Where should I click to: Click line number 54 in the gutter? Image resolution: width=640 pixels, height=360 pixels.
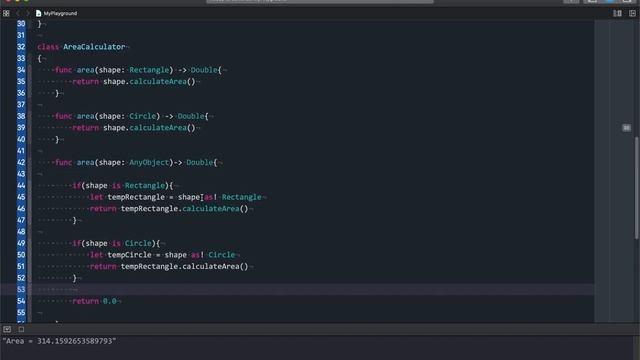(x=21, y=301)
